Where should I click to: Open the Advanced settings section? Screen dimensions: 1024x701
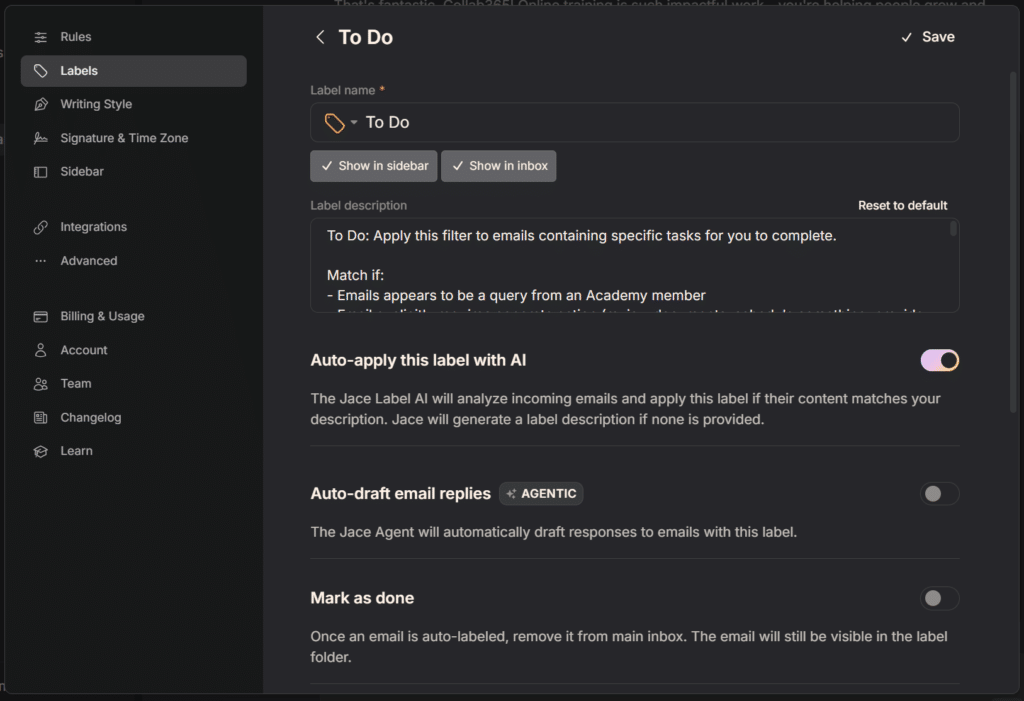[88, 261]
